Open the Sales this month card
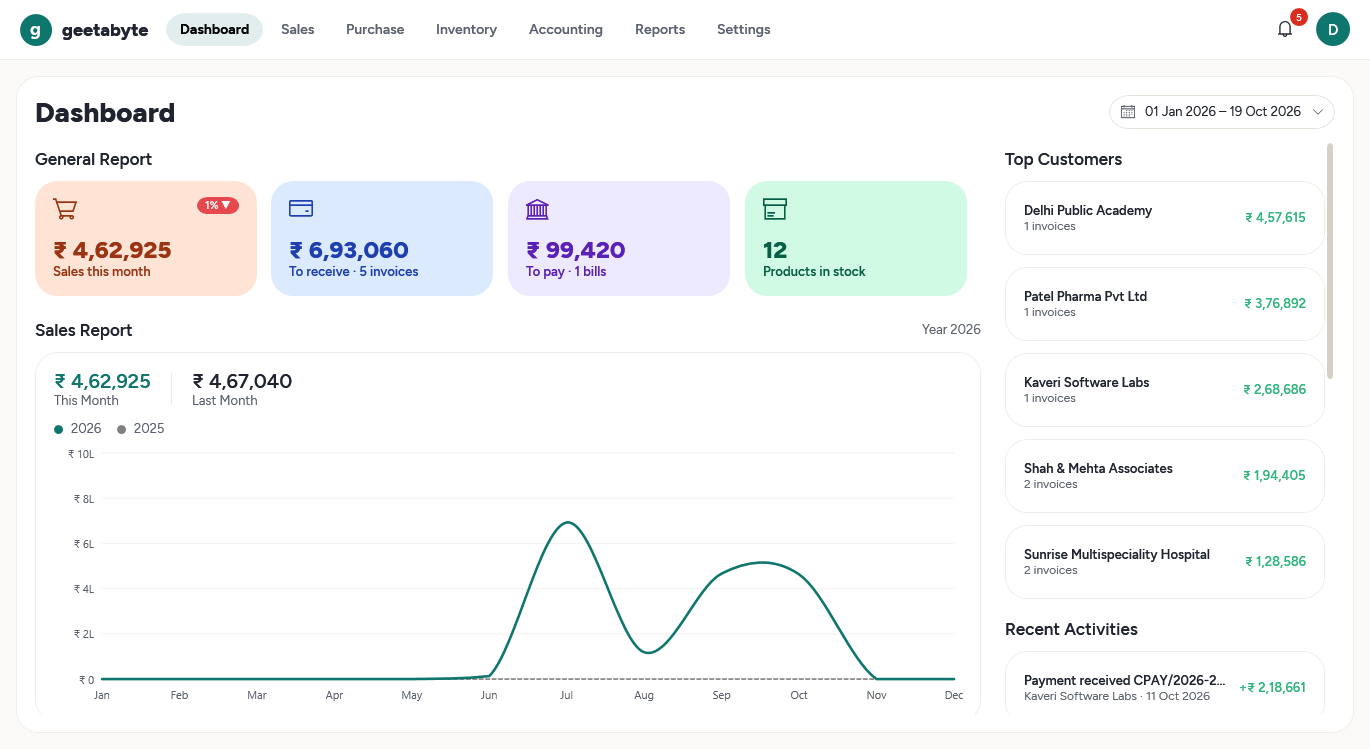This screenshot has height=749, width=1370. 146,238
